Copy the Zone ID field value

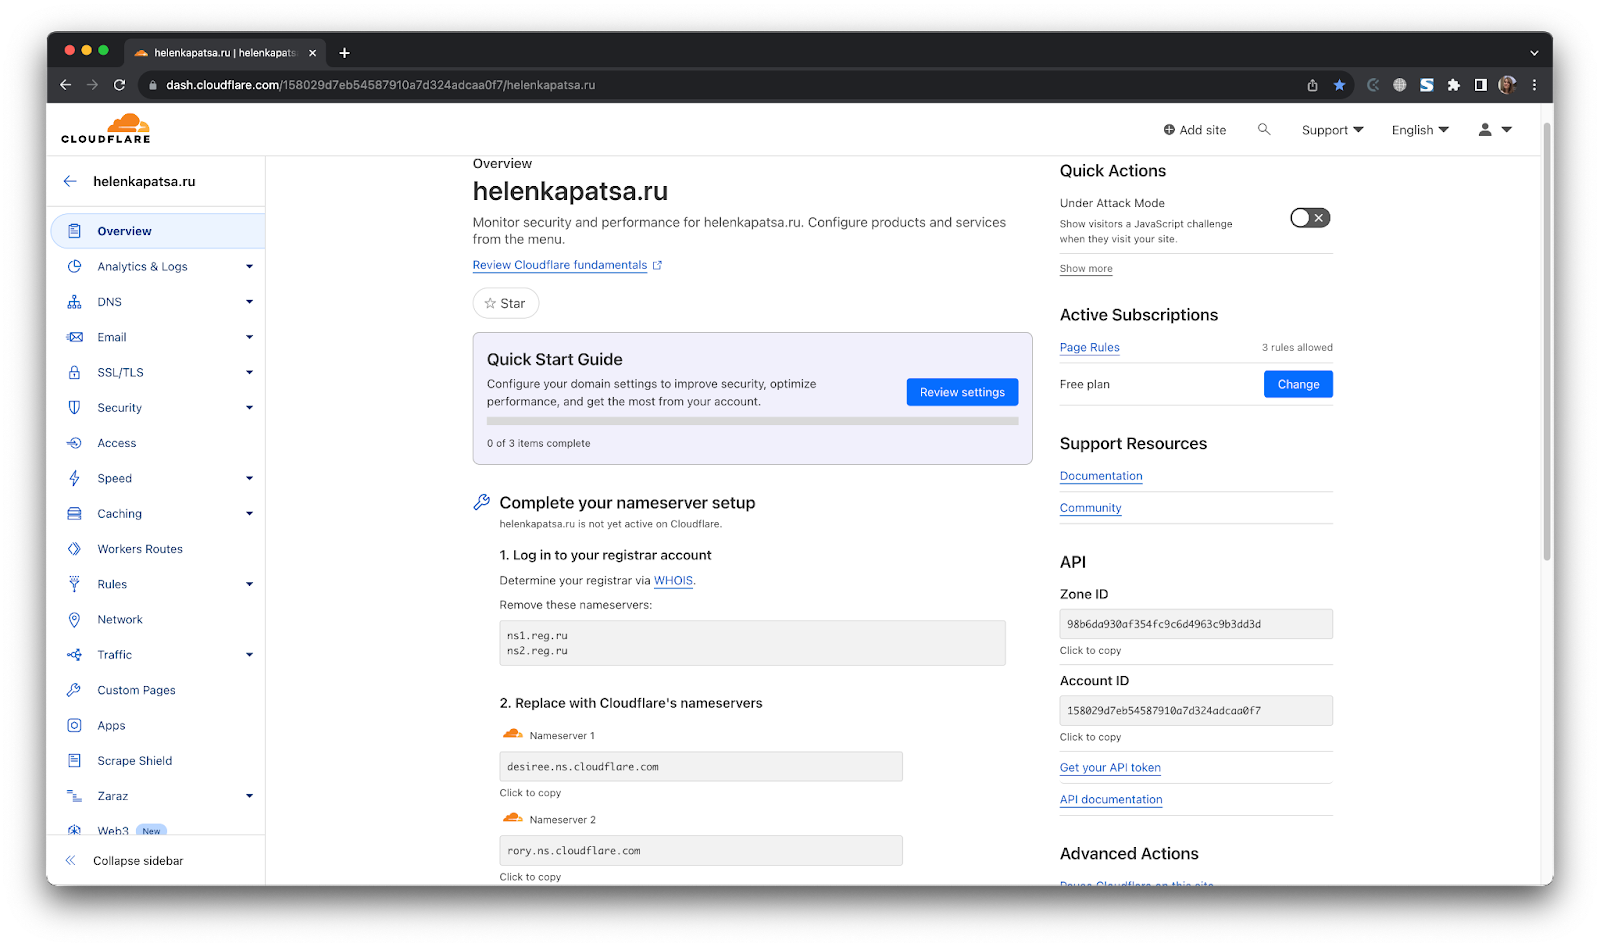click(x=1196, y=624)
